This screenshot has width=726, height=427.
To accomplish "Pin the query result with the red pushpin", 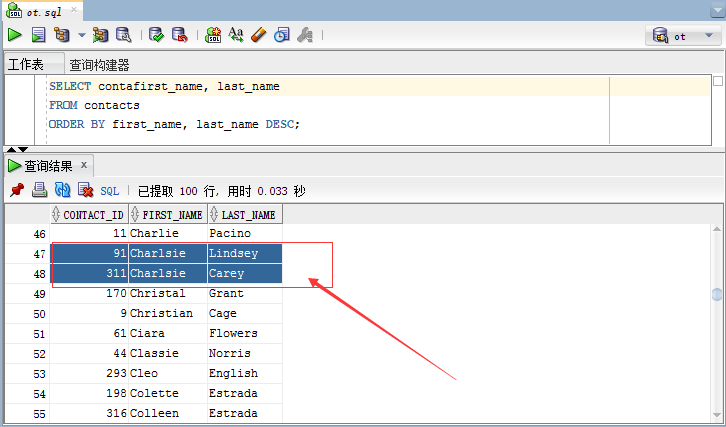I will (x=16, y=190).
